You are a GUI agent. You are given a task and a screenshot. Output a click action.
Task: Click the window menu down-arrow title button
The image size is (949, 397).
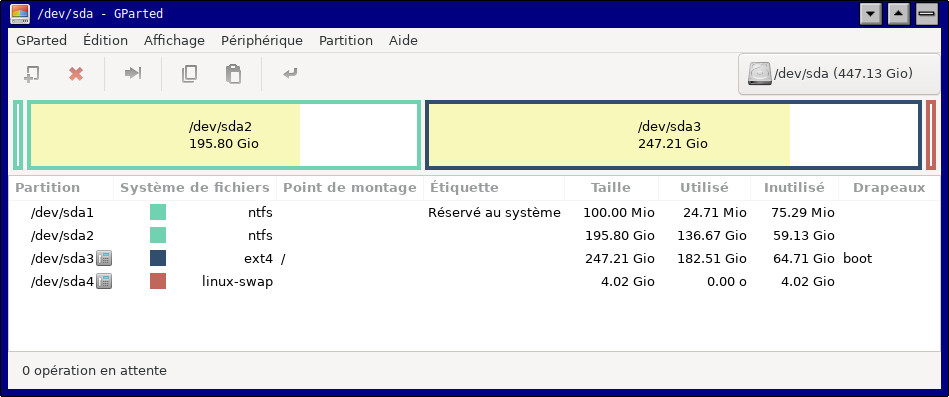[x=870, y=13]
